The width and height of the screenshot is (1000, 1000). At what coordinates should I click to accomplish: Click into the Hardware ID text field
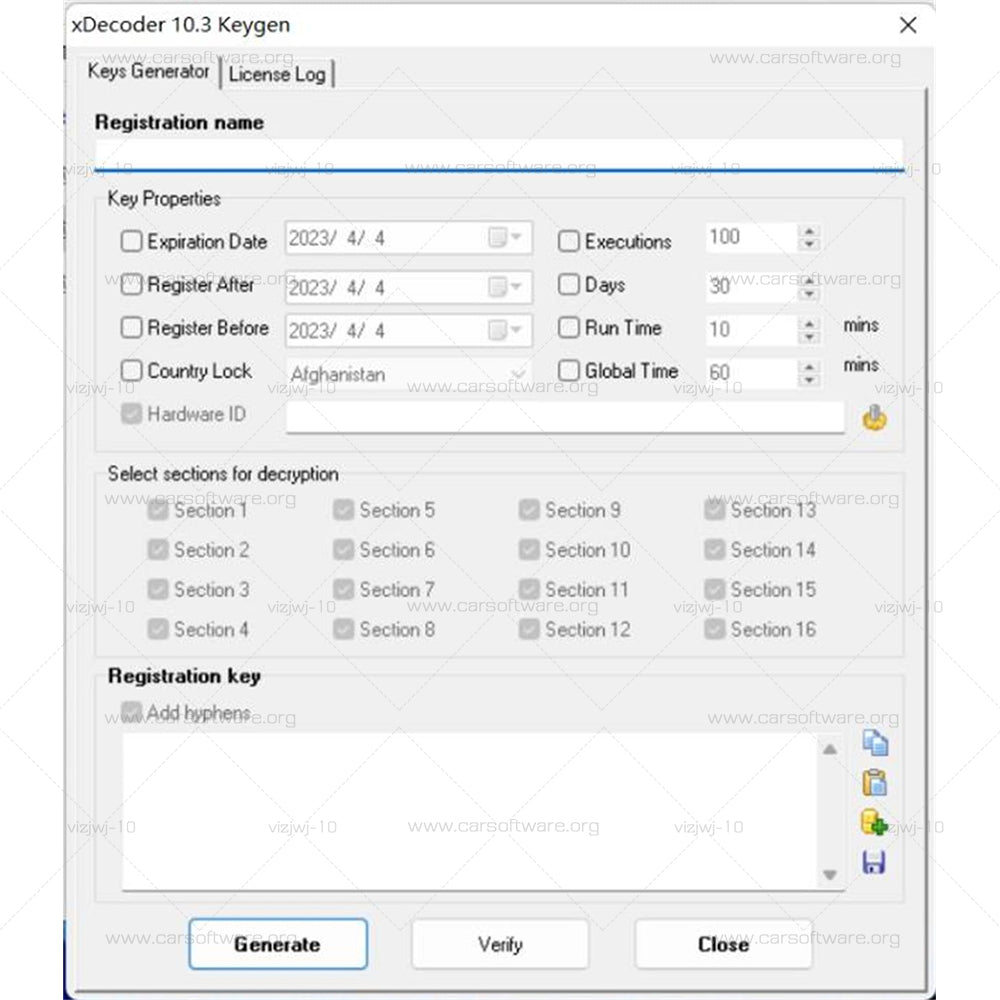(565, 417)
